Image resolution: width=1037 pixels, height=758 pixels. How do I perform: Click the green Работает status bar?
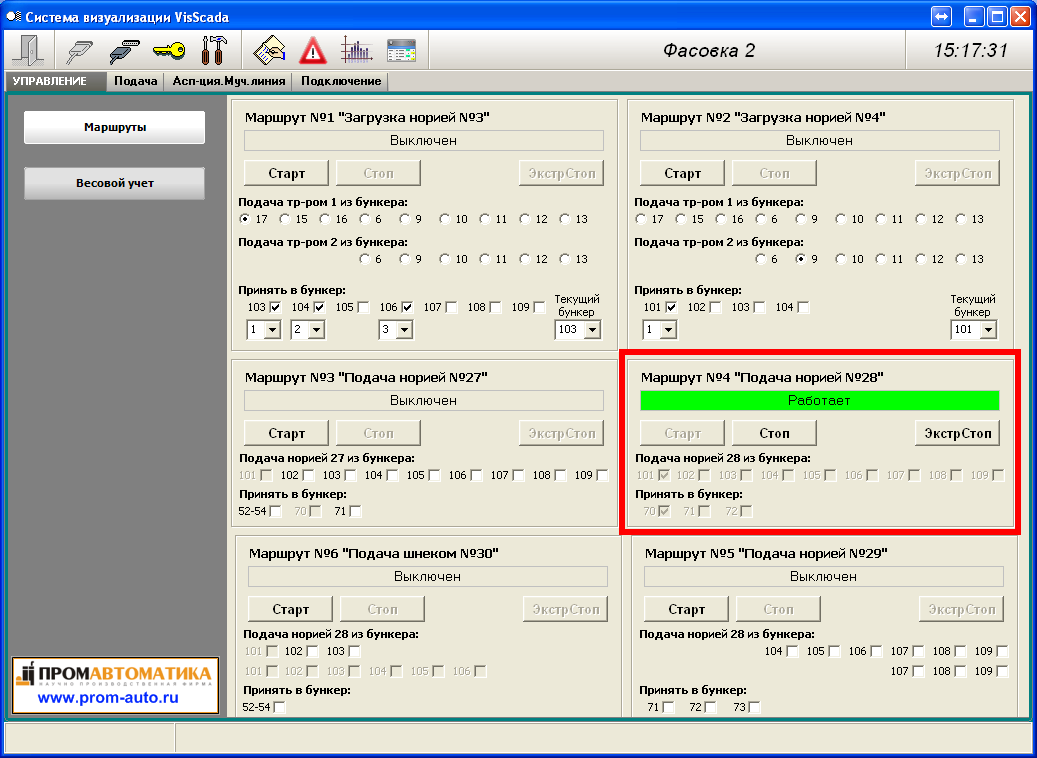[819, 400]
